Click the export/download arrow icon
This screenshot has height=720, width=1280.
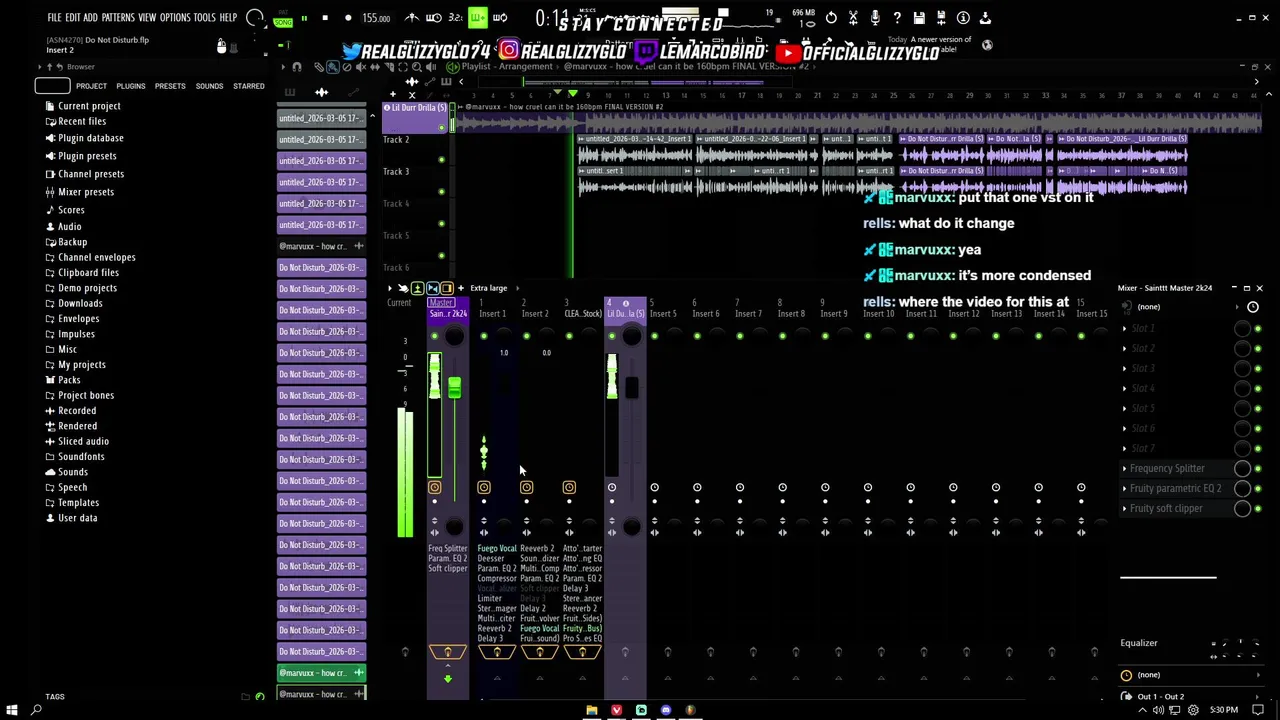pos(985,18)
